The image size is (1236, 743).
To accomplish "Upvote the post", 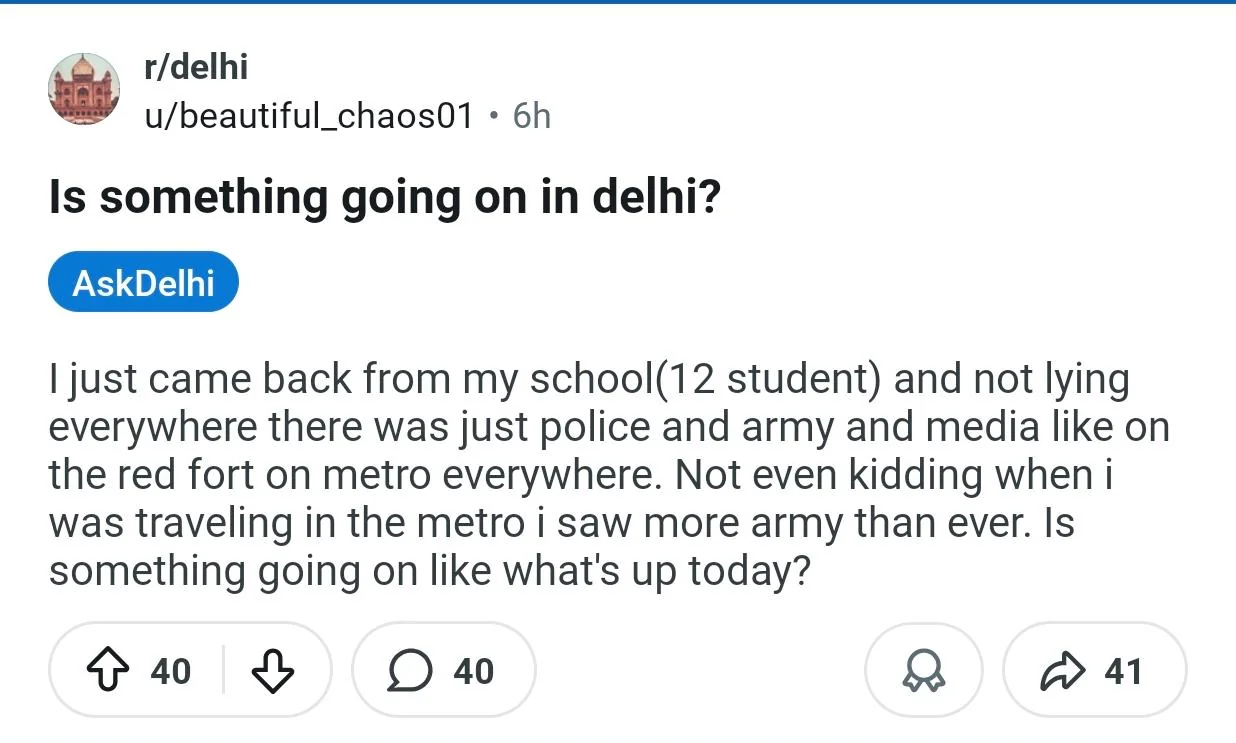I will [108, 671].
